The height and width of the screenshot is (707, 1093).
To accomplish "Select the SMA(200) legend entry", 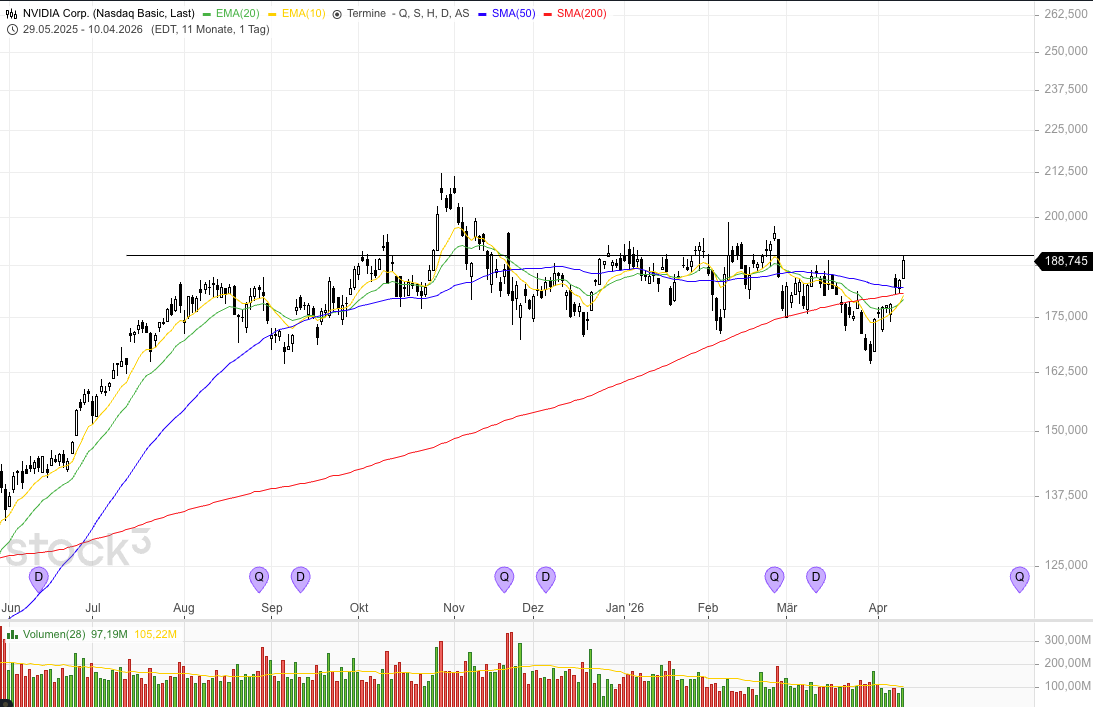I will coord(576,13).
